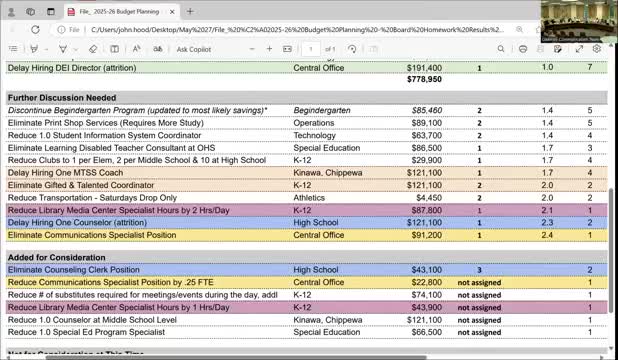The image size is (618, 360).
Task: Select "Reduce 1.0 Counselor at Middle School Level"
Action: [92, 320]
